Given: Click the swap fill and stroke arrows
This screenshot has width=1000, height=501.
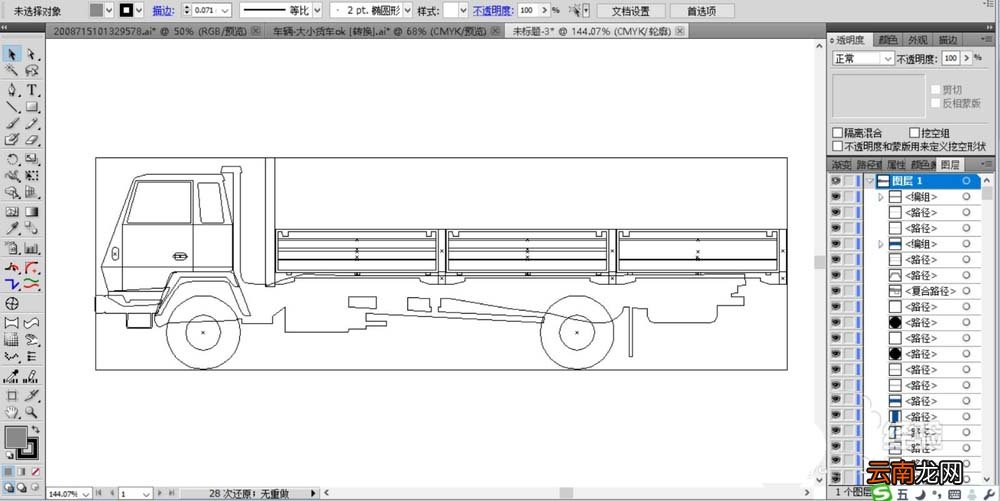Looking at the screenshot, I should click(x=35, y=430).
